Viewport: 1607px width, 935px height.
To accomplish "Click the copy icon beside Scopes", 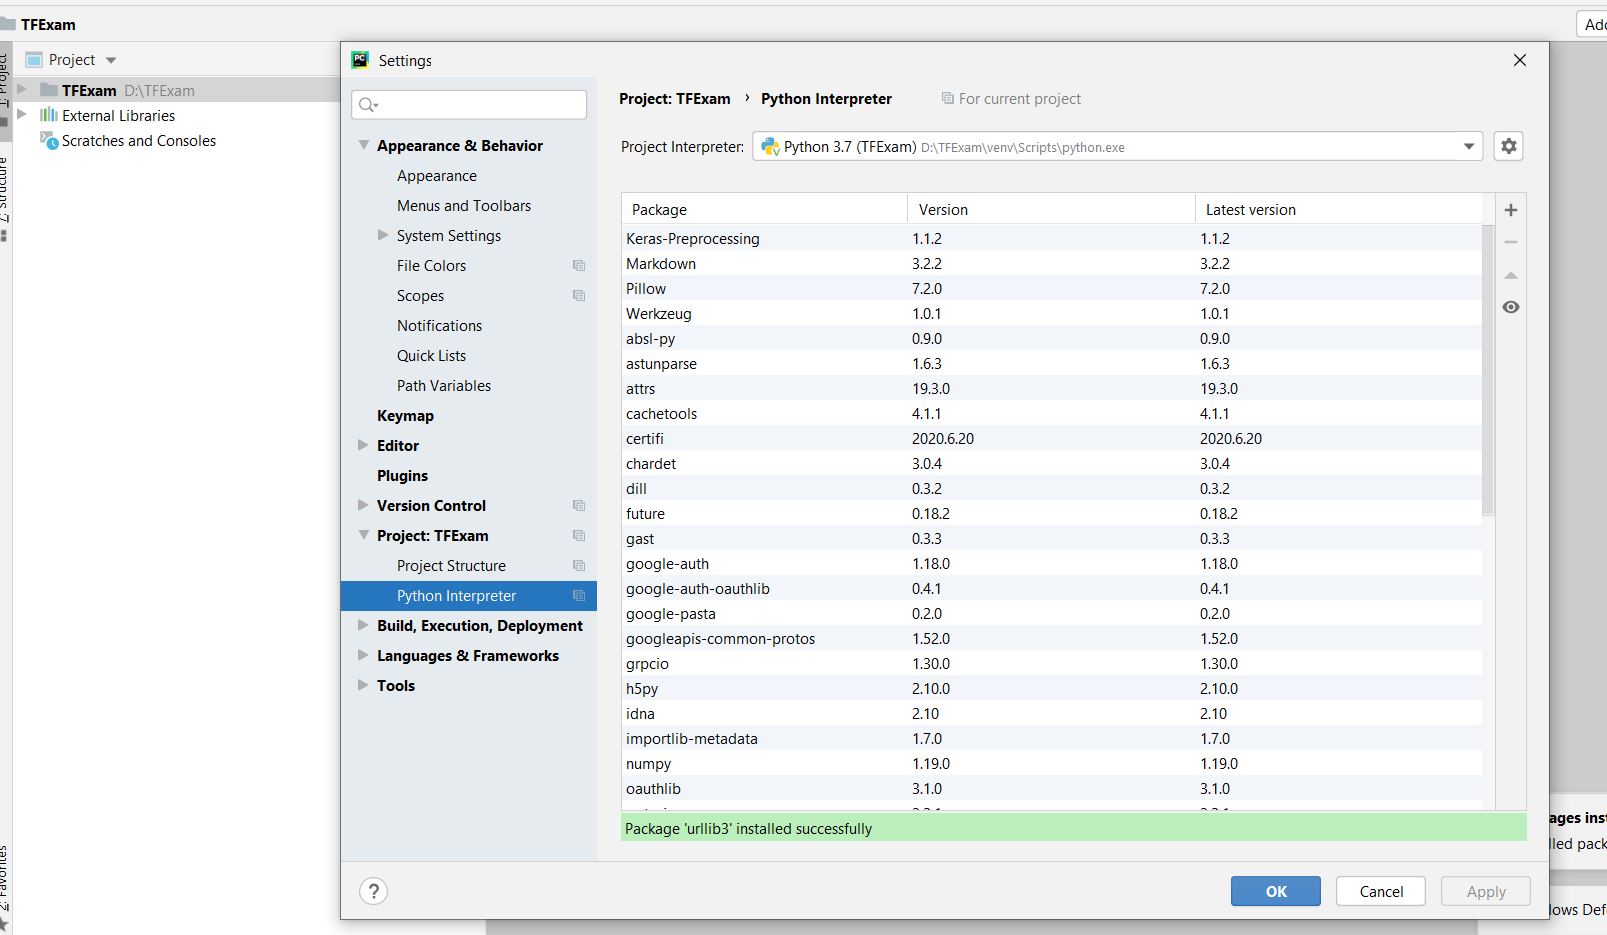I will pos(579,295).
